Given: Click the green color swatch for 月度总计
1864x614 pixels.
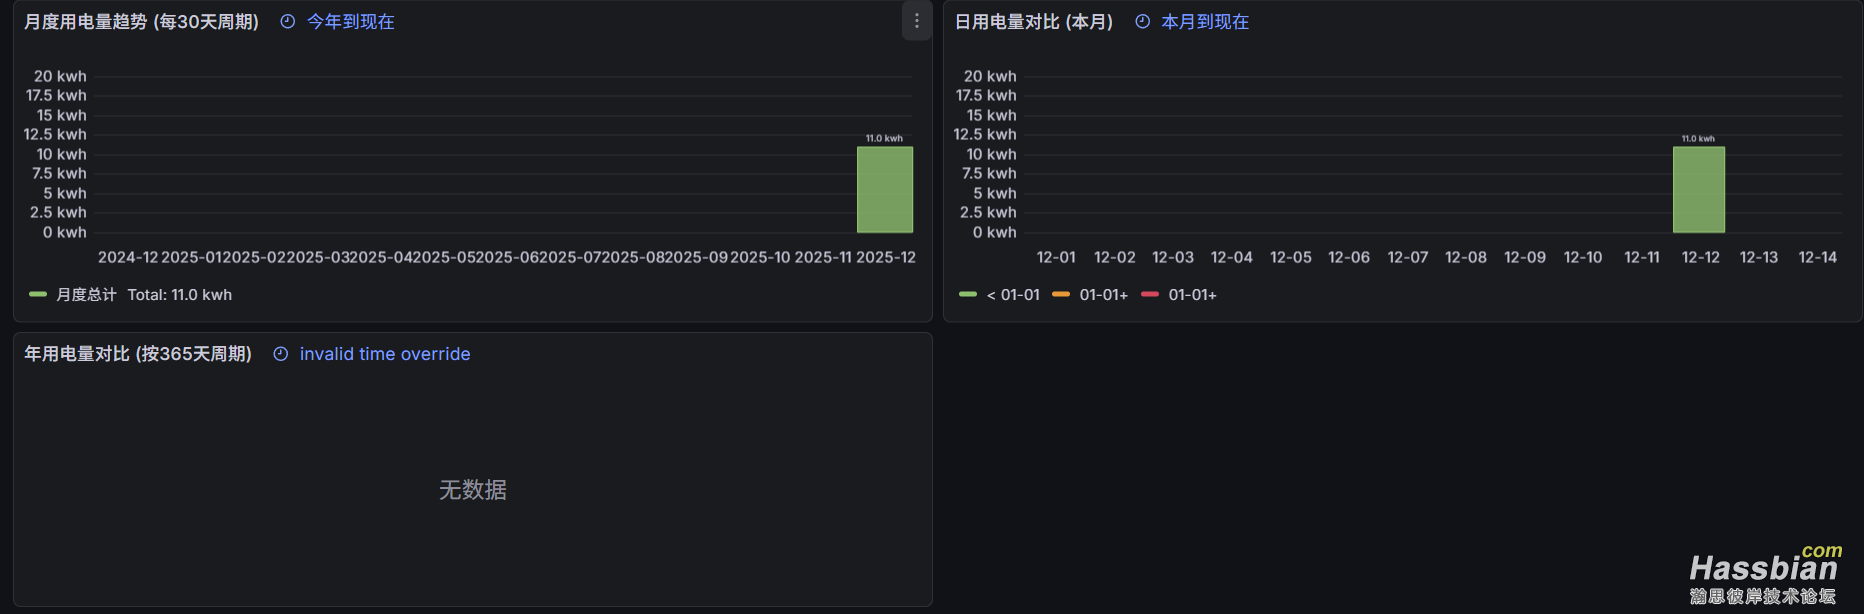Looking at the screenshot, I should coord(38,295).
